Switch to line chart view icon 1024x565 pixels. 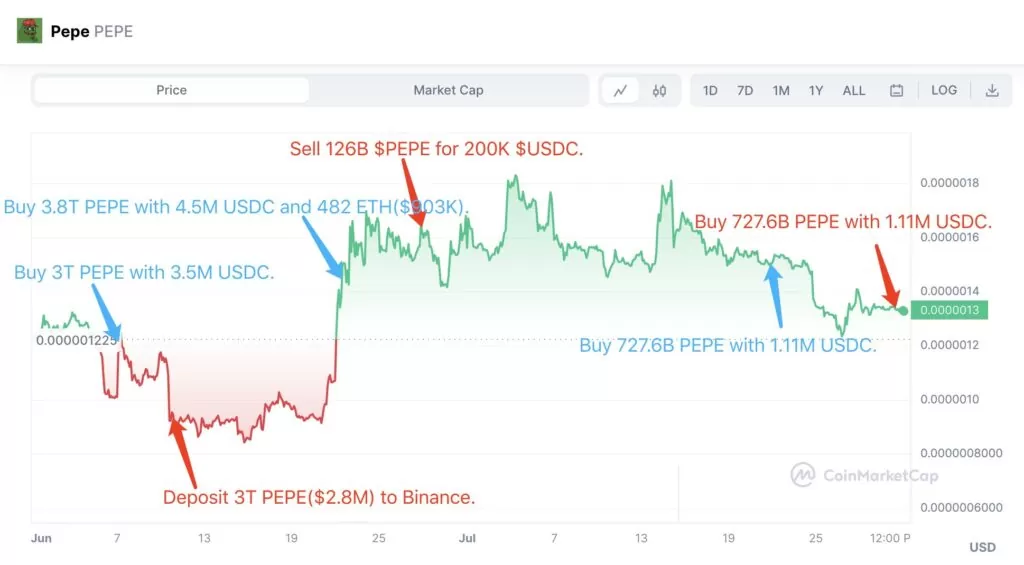620,90
